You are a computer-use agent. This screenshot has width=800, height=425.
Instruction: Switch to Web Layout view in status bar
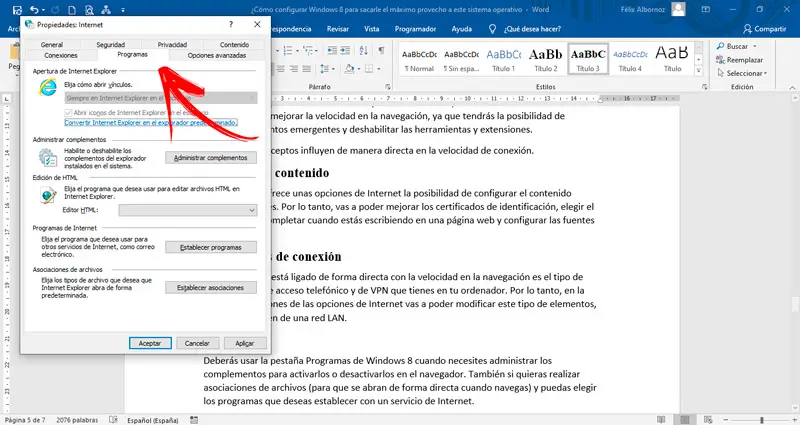click(708, 420)
